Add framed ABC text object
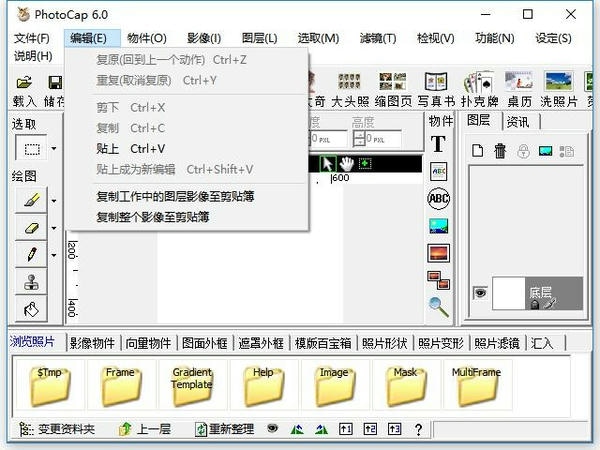 pos(439,171)
